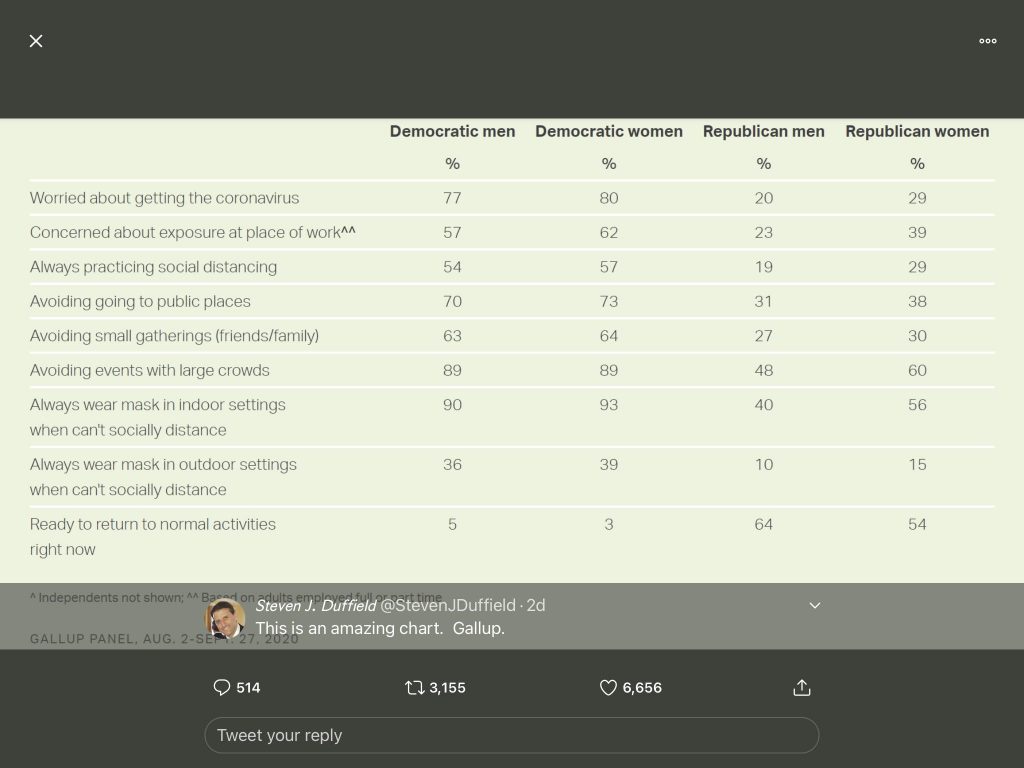Viewport: 1024px width, 768px height.
Task: Open the share tweet icon
Action: [x=801, y=687]
